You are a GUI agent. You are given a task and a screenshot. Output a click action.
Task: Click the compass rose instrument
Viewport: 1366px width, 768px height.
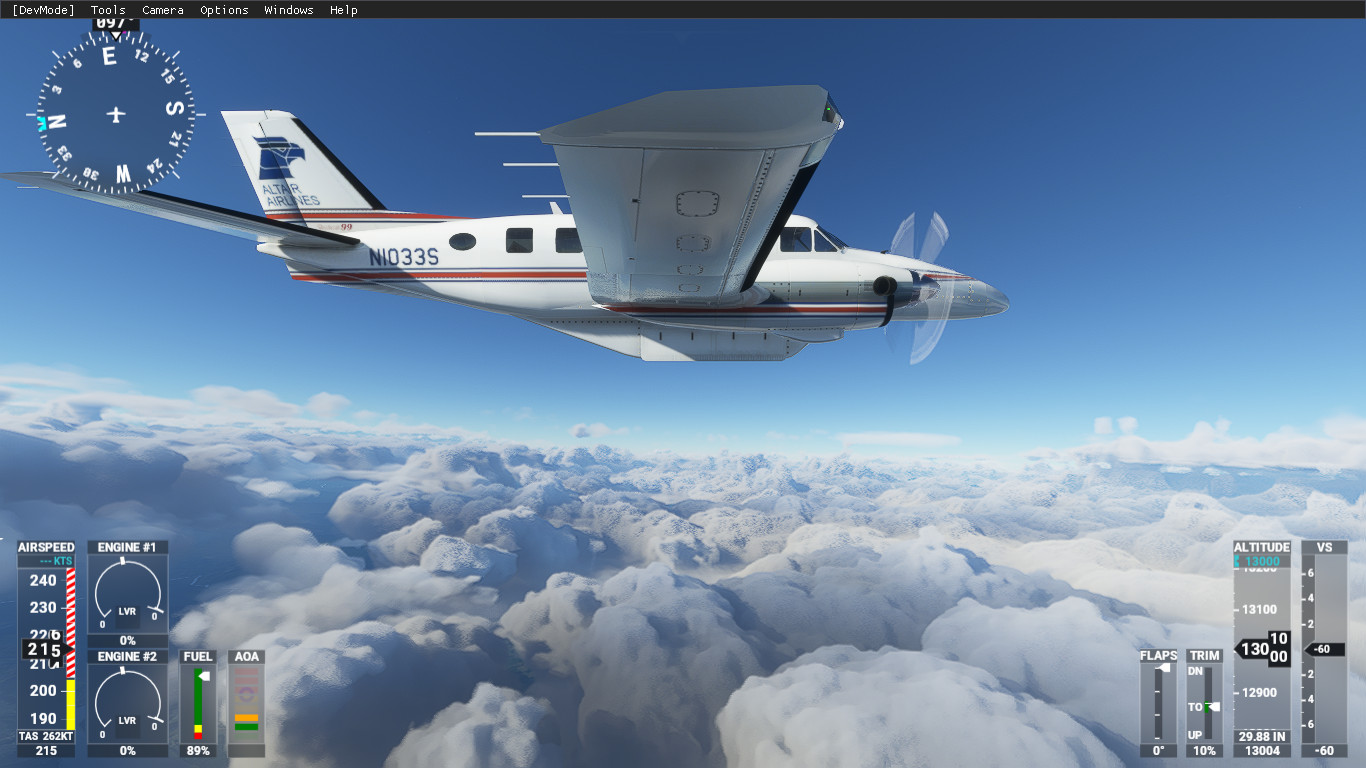pyautogui.click(x=113, y=113)
